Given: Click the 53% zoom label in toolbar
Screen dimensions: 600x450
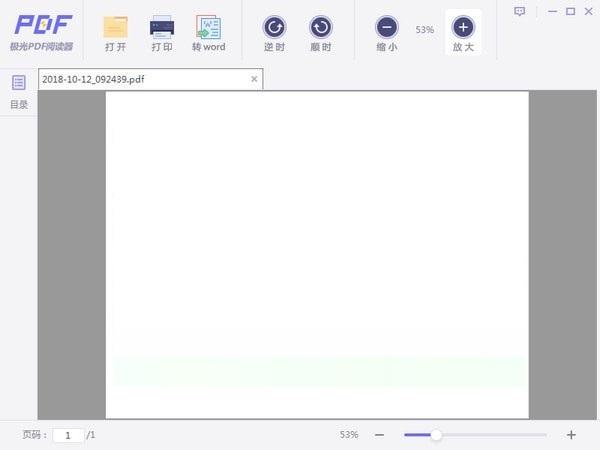Looking at the screenshot, I should click(x=425, y=29).
